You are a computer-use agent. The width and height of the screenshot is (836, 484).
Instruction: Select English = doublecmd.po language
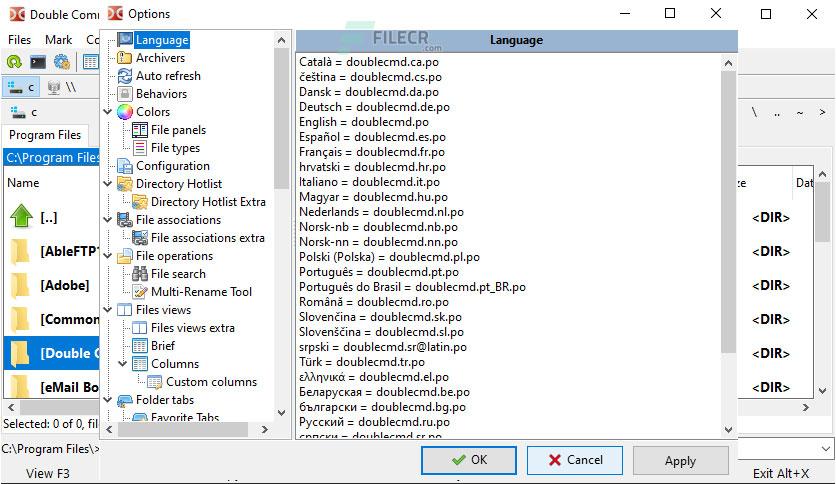(x=364, y=122)
